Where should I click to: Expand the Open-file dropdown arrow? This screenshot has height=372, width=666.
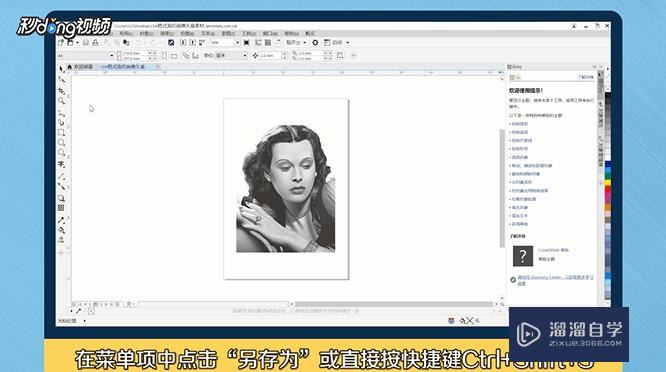(x=77, y=42)
